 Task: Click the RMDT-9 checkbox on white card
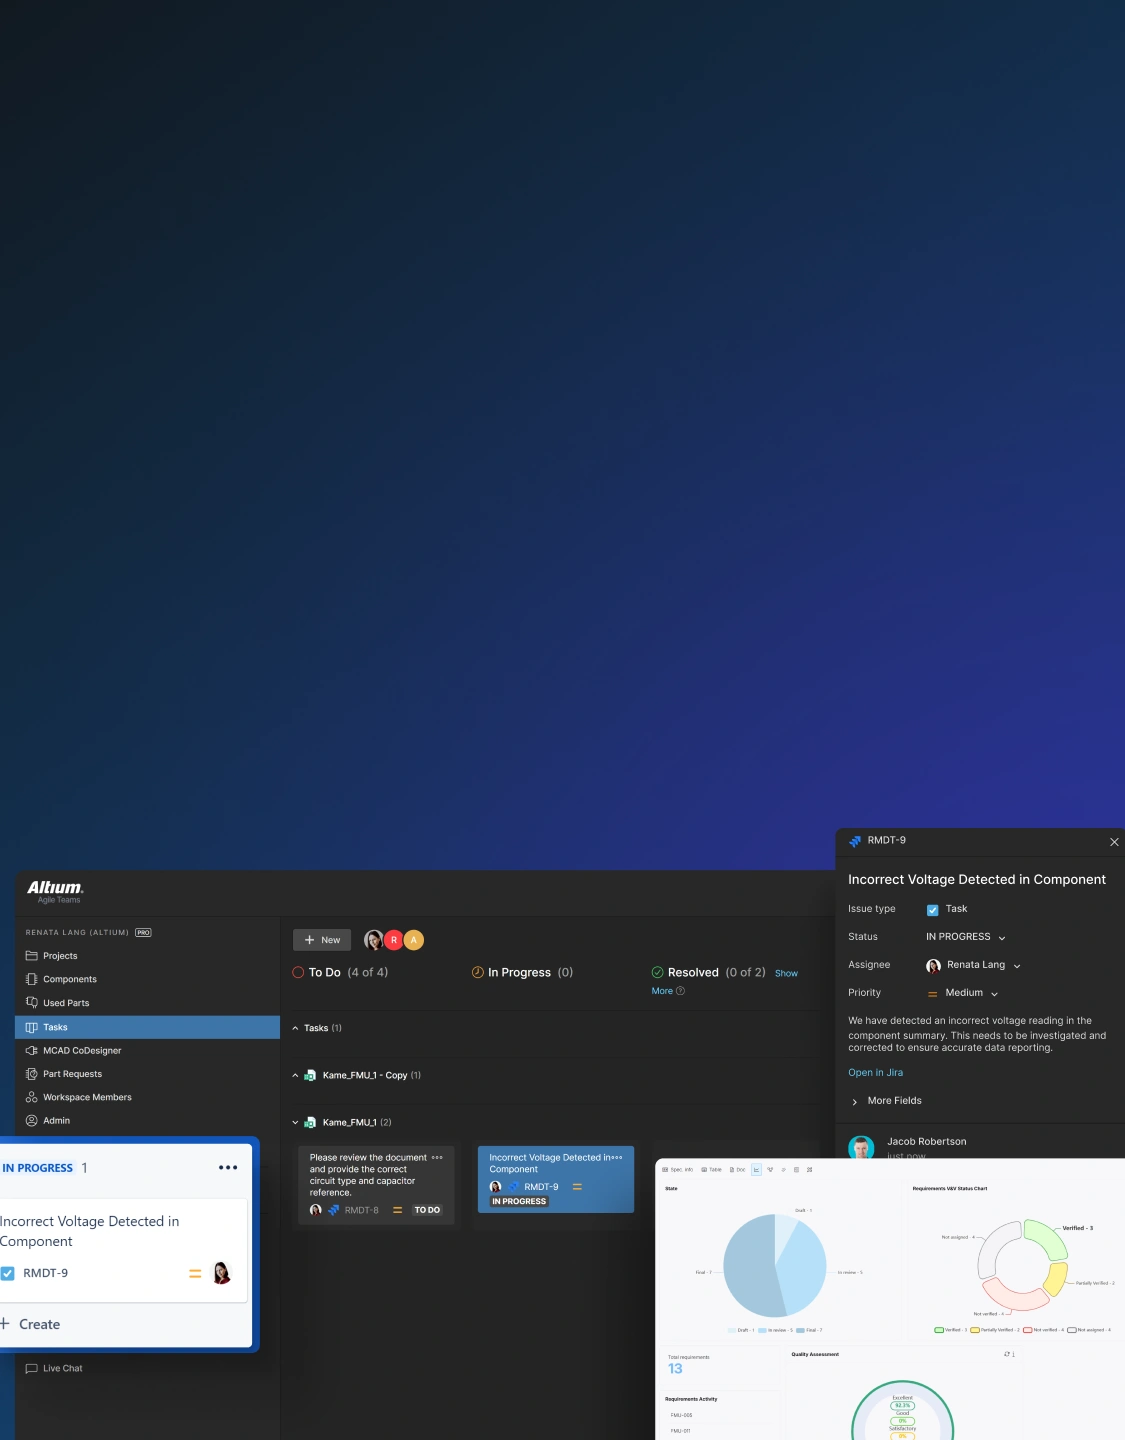(8, 1273)
